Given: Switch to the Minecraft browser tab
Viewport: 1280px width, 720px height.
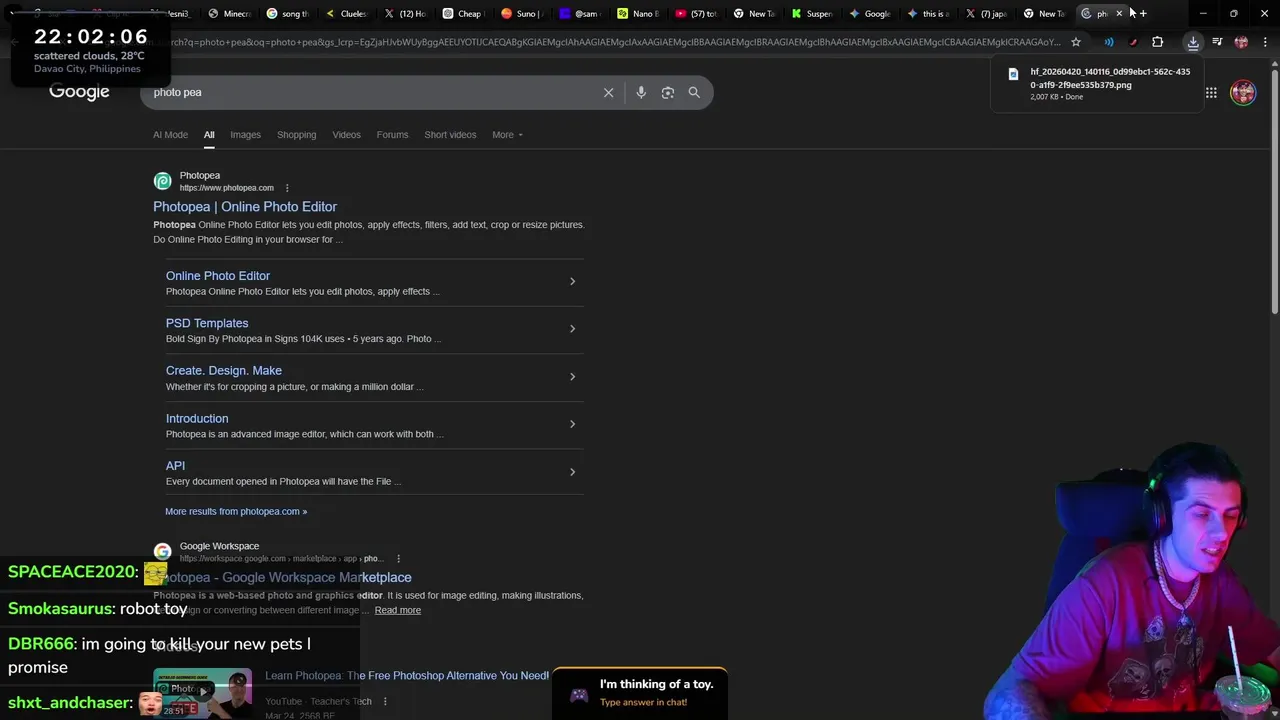Looking at the screenshot, I should (230, 13).
